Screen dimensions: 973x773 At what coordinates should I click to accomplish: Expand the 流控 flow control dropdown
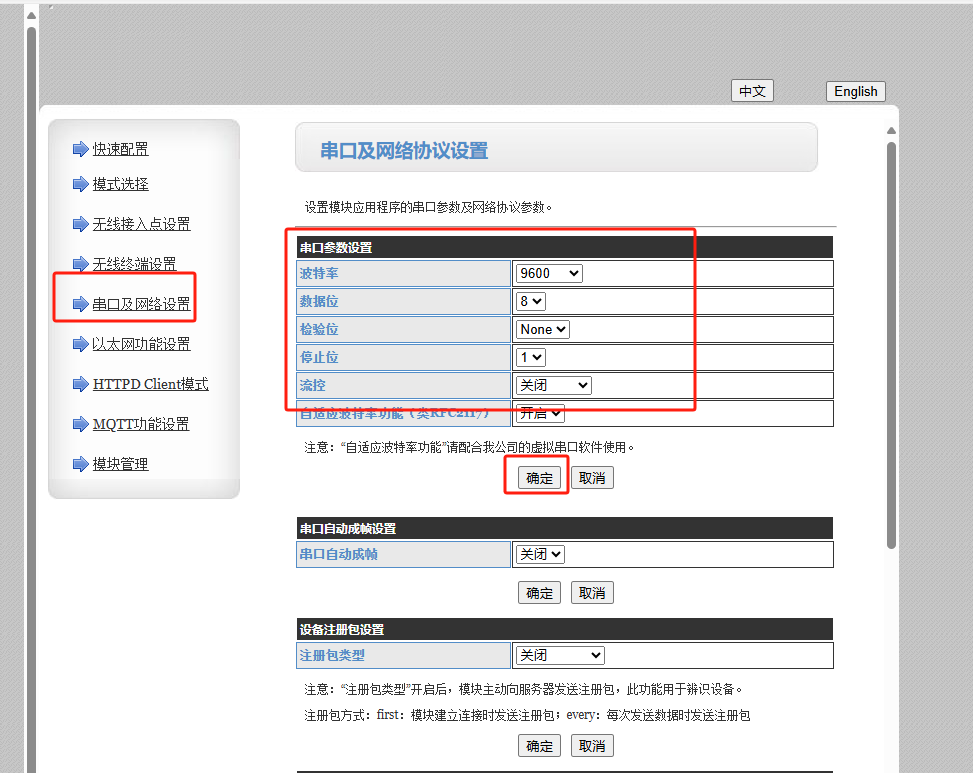point(554,385)
